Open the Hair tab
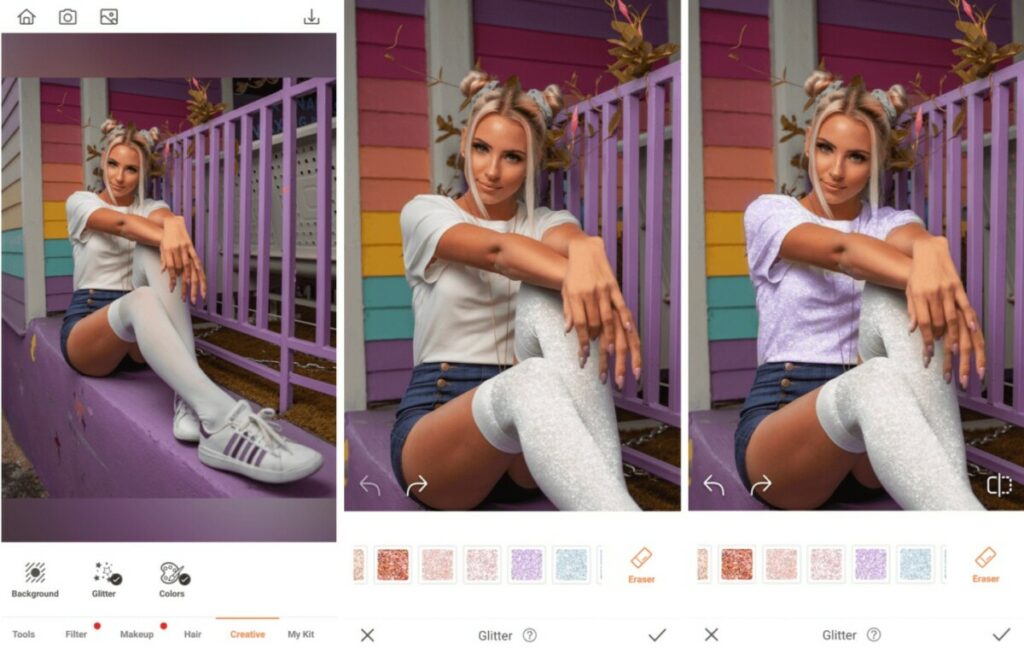This screenshot has width=1024, height=655. (193, 634)
